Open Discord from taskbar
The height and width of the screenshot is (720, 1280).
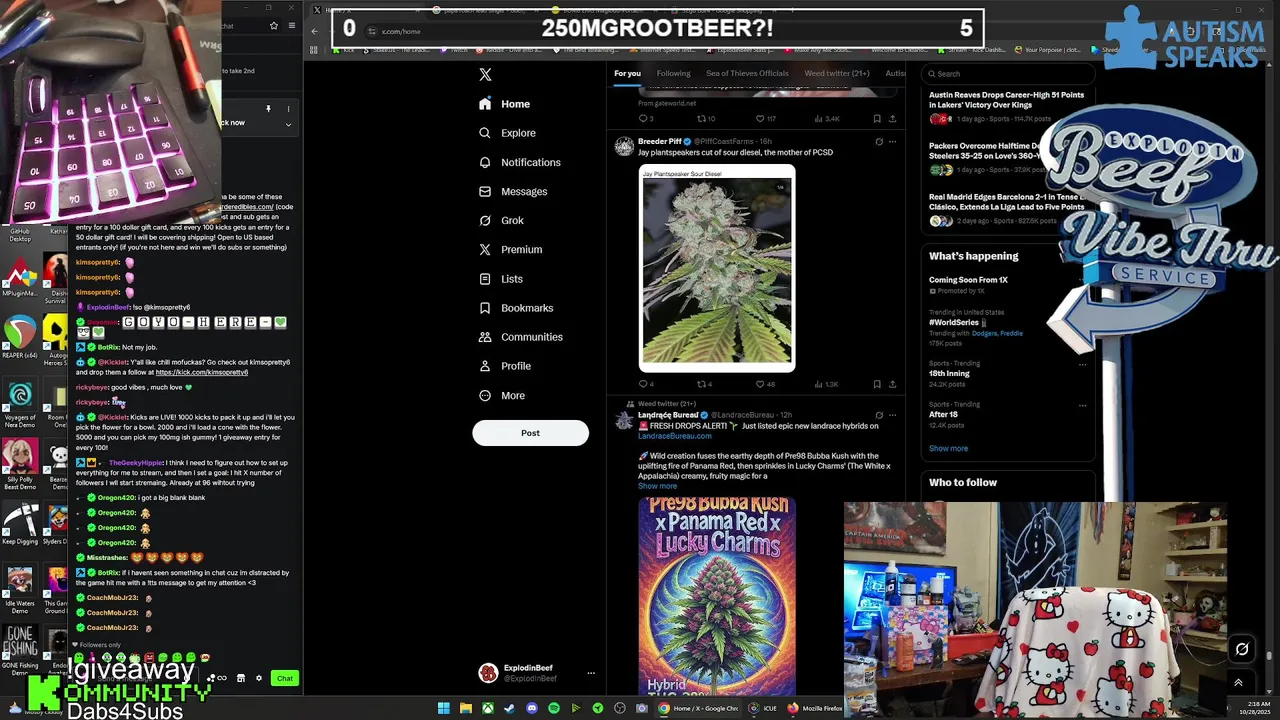[x=532, y=708]
